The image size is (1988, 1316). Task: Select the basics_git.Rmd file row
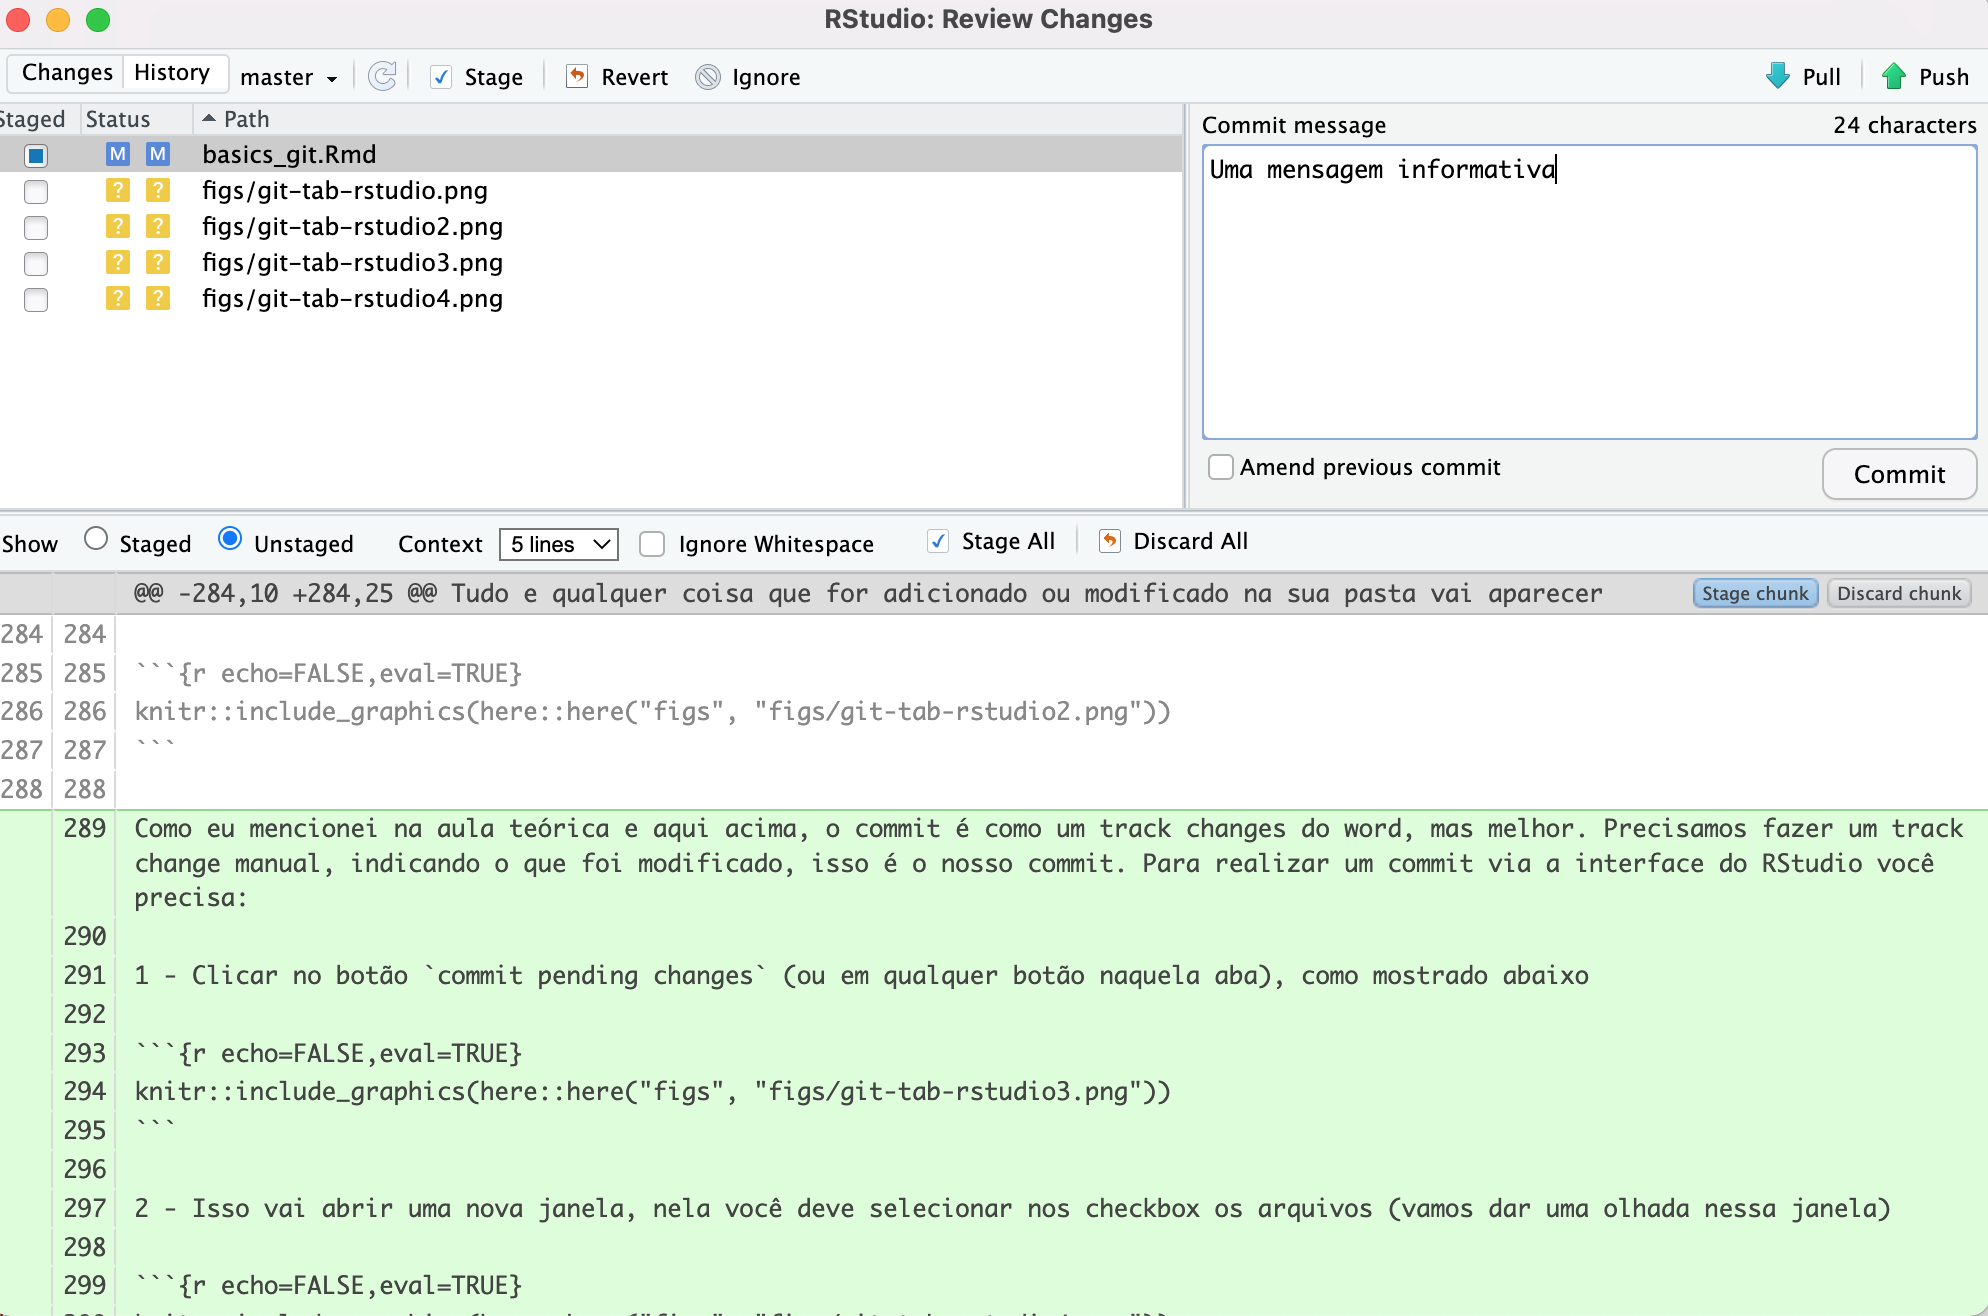590,154
